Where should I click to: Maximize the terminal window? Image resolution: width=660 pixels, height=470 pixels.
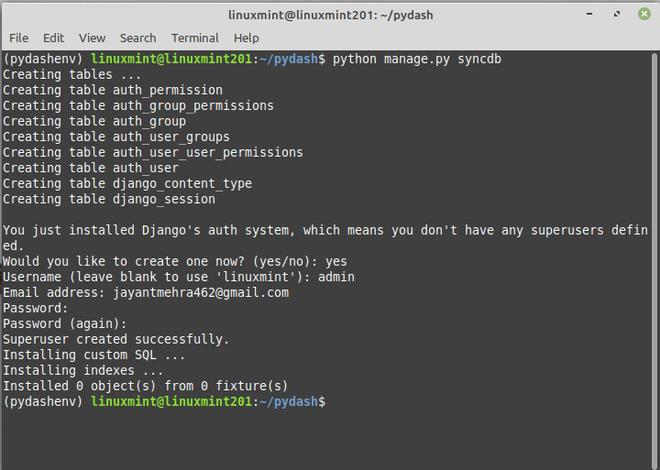(617, 14)
